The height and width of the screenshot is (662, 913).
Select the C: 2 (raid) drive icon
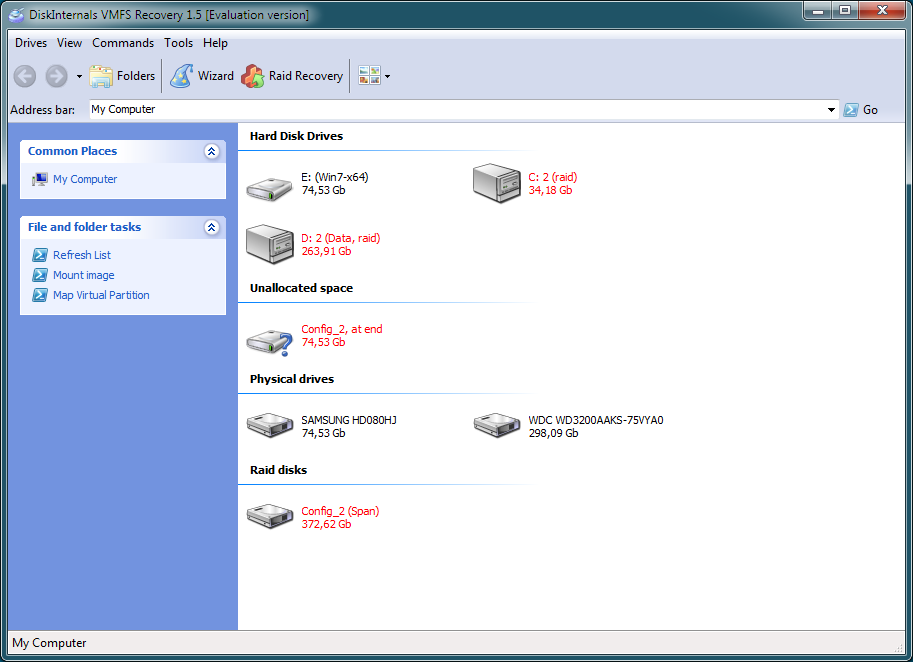[x=497, y=183]
